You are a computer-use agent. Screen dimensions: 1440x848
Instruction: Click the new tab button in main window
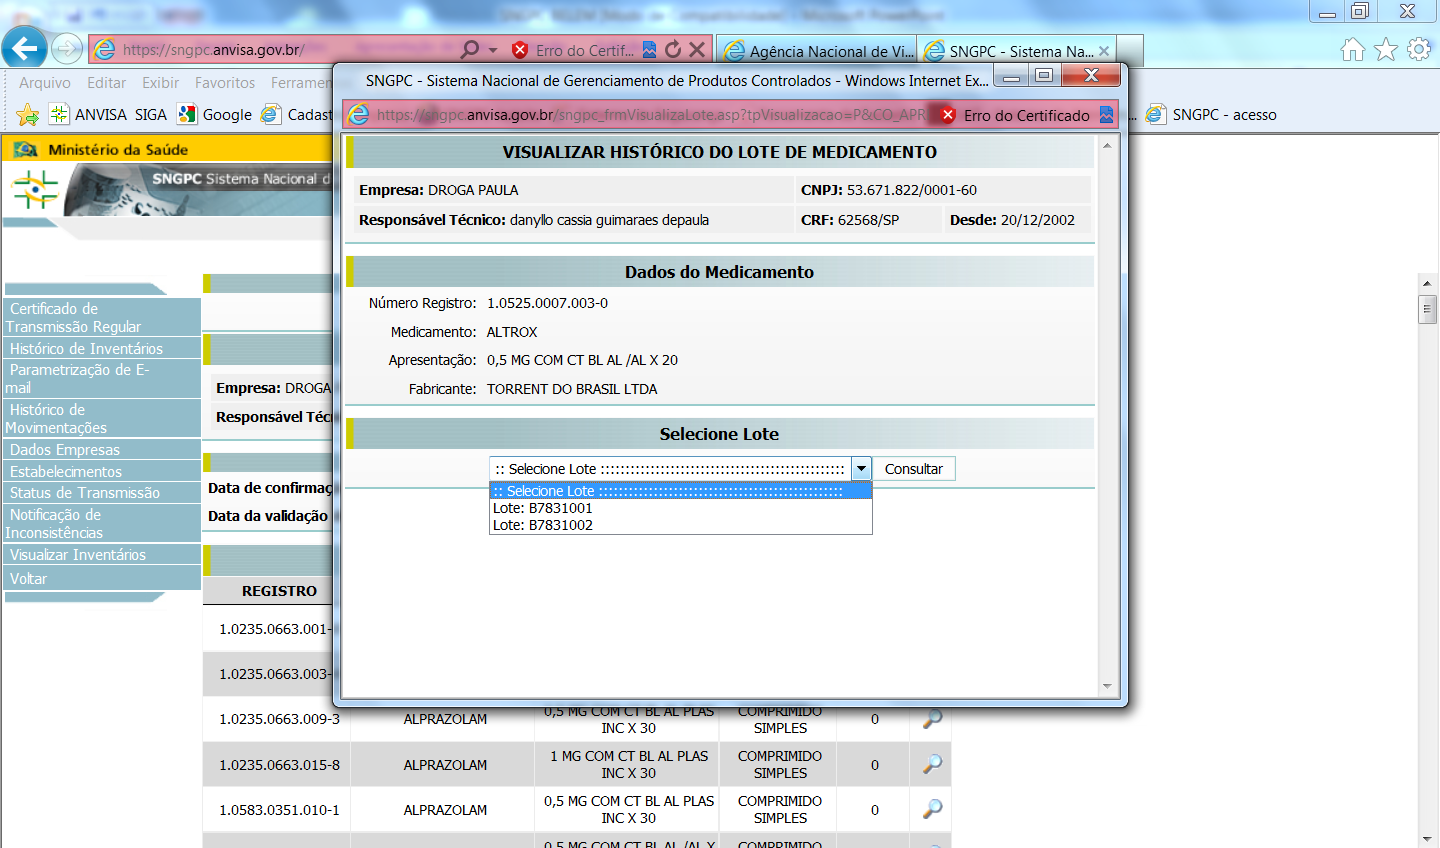[x=1130, y=51]
